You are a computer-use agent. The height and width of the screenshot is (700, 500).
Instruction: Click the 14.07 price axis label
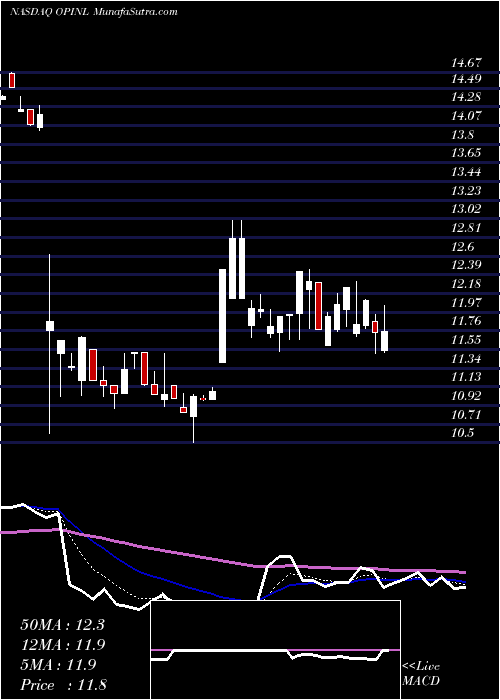coord(467,117)
